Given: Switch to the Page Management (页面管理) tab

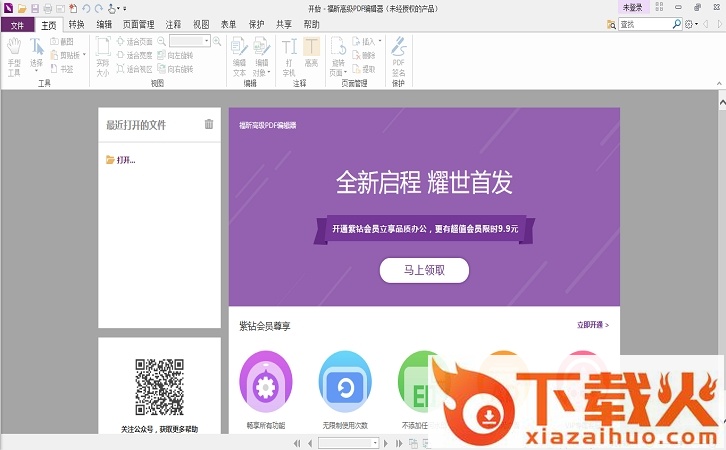Looking at the screenshot, I should 138,25.
